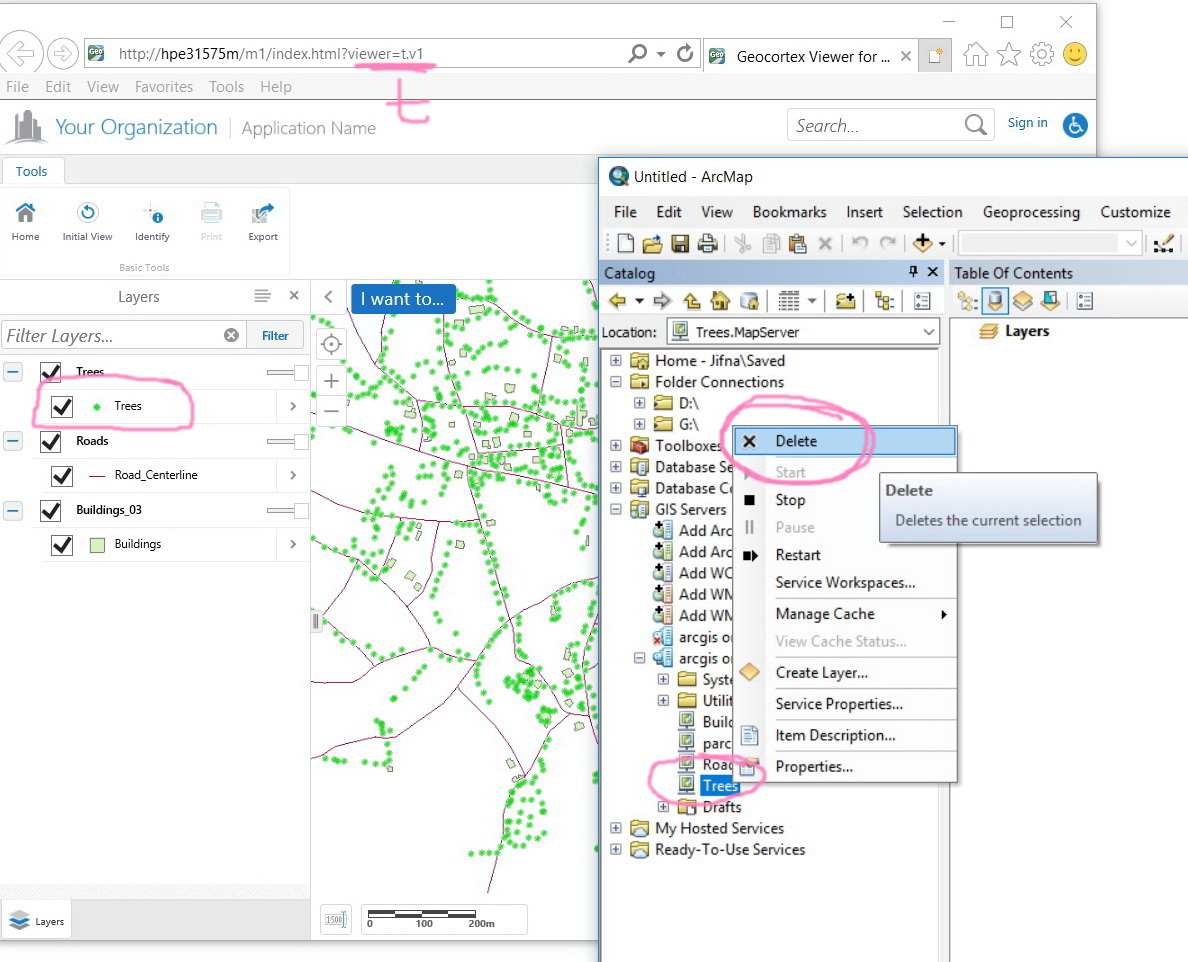The width and height of the screenshot is (1188, 962).
Task: Uncheck the Buildings_03 group checkbox
Action: 51,510
